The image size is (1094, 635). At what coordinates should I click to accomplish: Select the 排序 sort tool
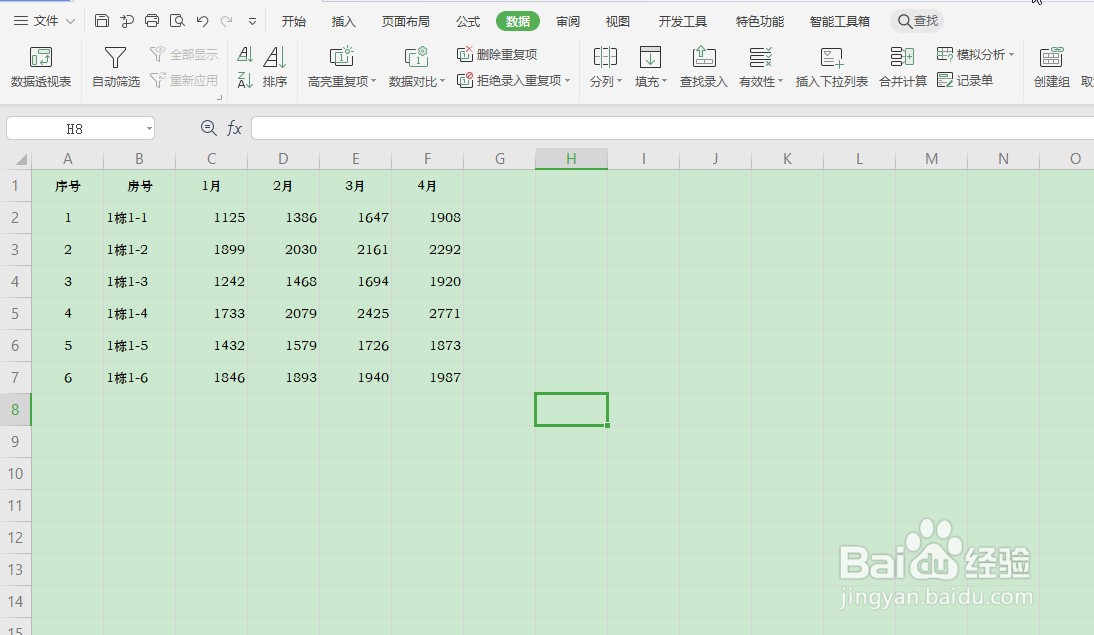(274, 67)
